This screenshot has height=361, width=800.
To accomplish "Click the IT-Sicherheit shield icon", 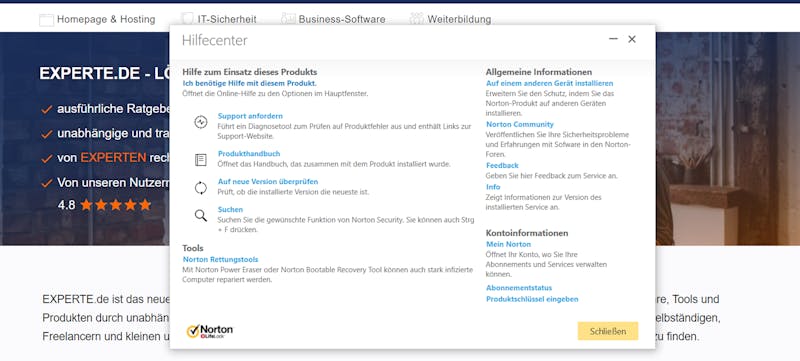I will click(x=188, y=19).
